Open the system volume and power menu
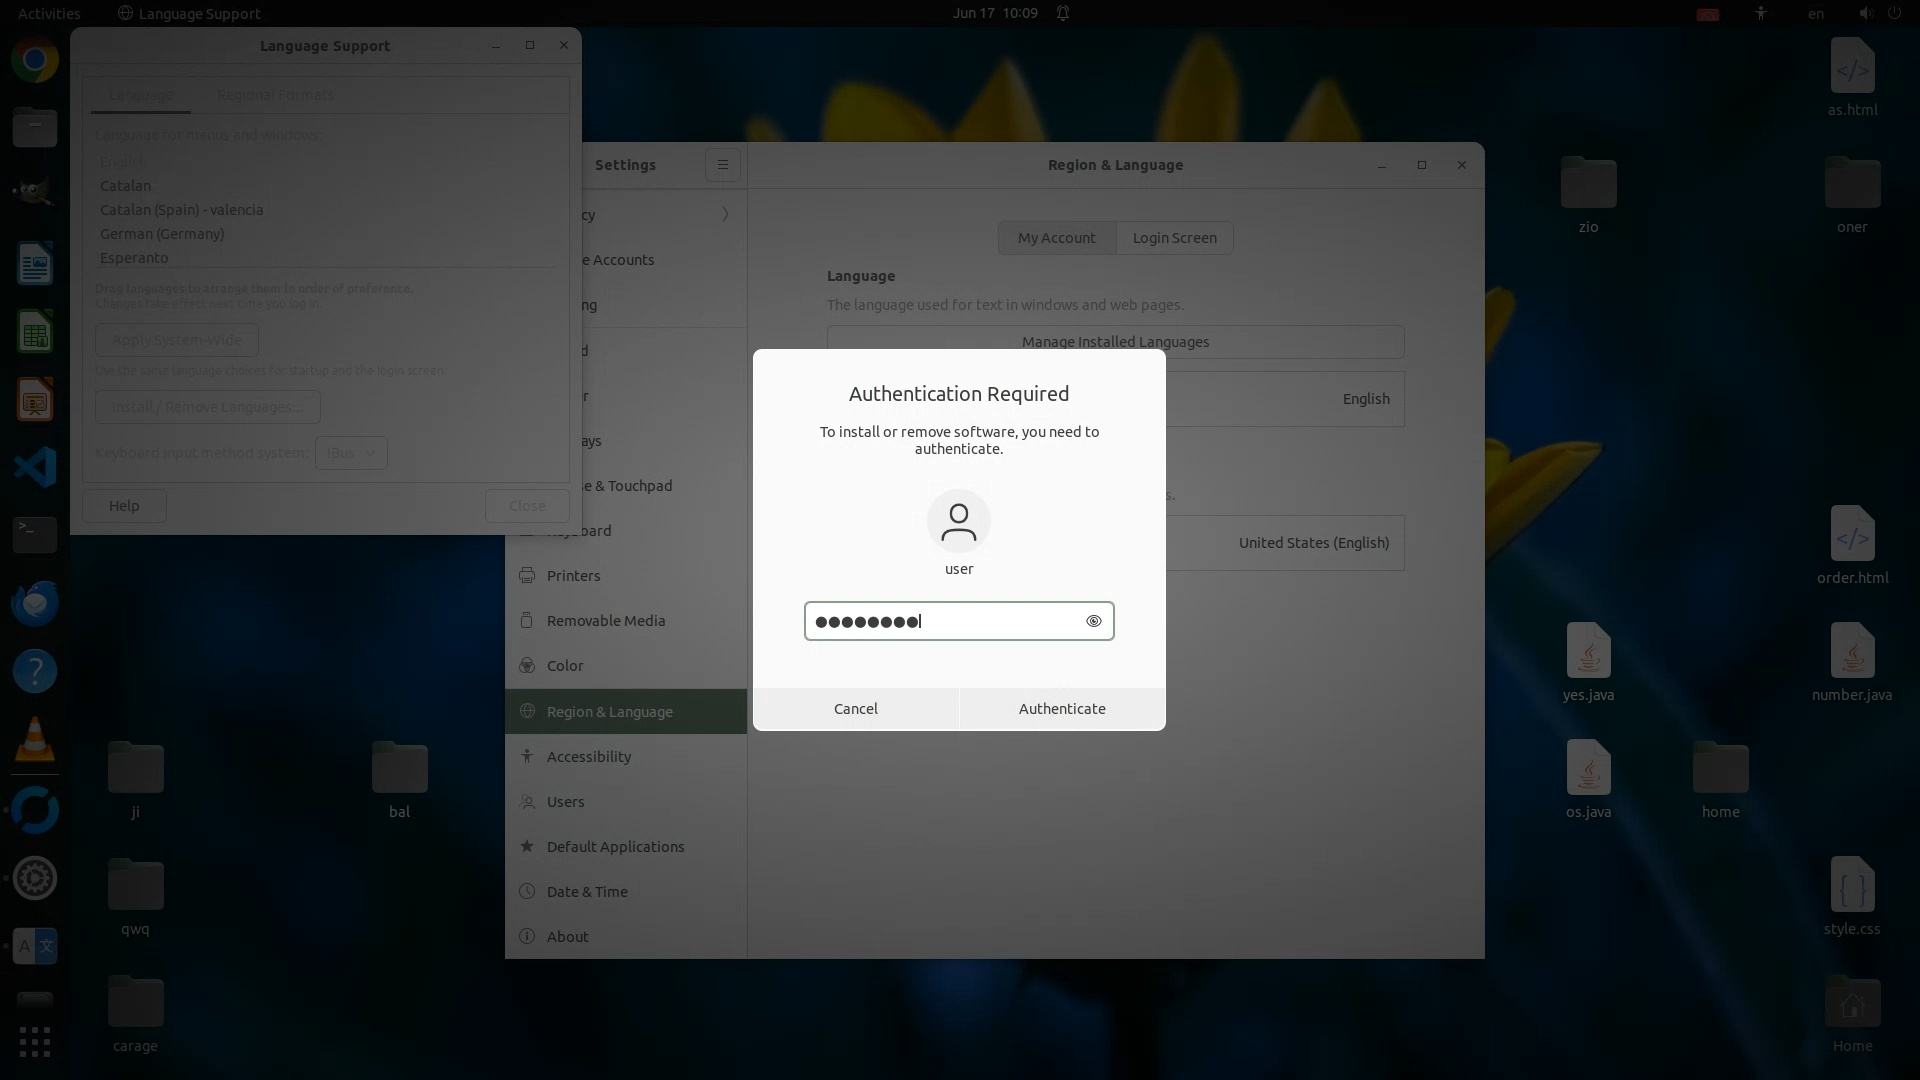Viewport: 1920px width, 1080px height. click(x=1879, y=13)
